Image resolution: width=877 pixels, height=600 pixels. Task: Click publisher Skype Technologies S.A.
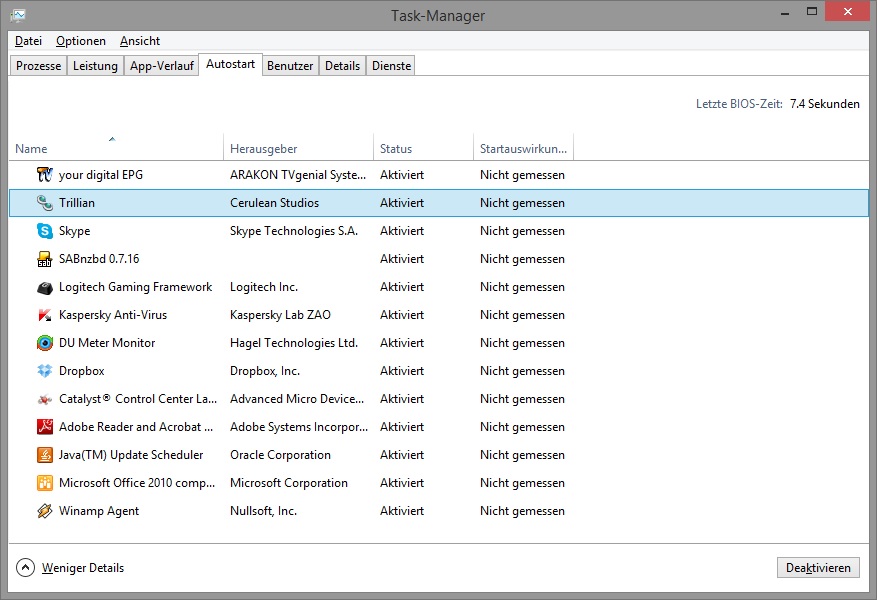(294, 231)
